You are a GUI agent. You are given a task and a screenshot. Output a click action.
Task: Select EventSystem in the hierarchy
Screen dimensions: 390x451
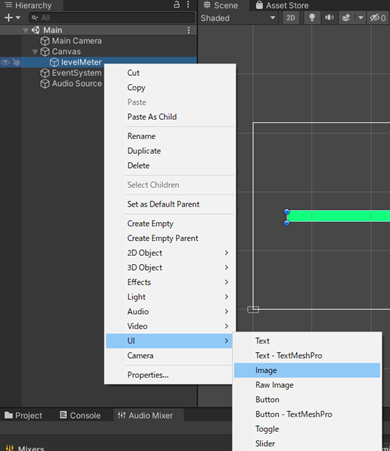point(76,73)
